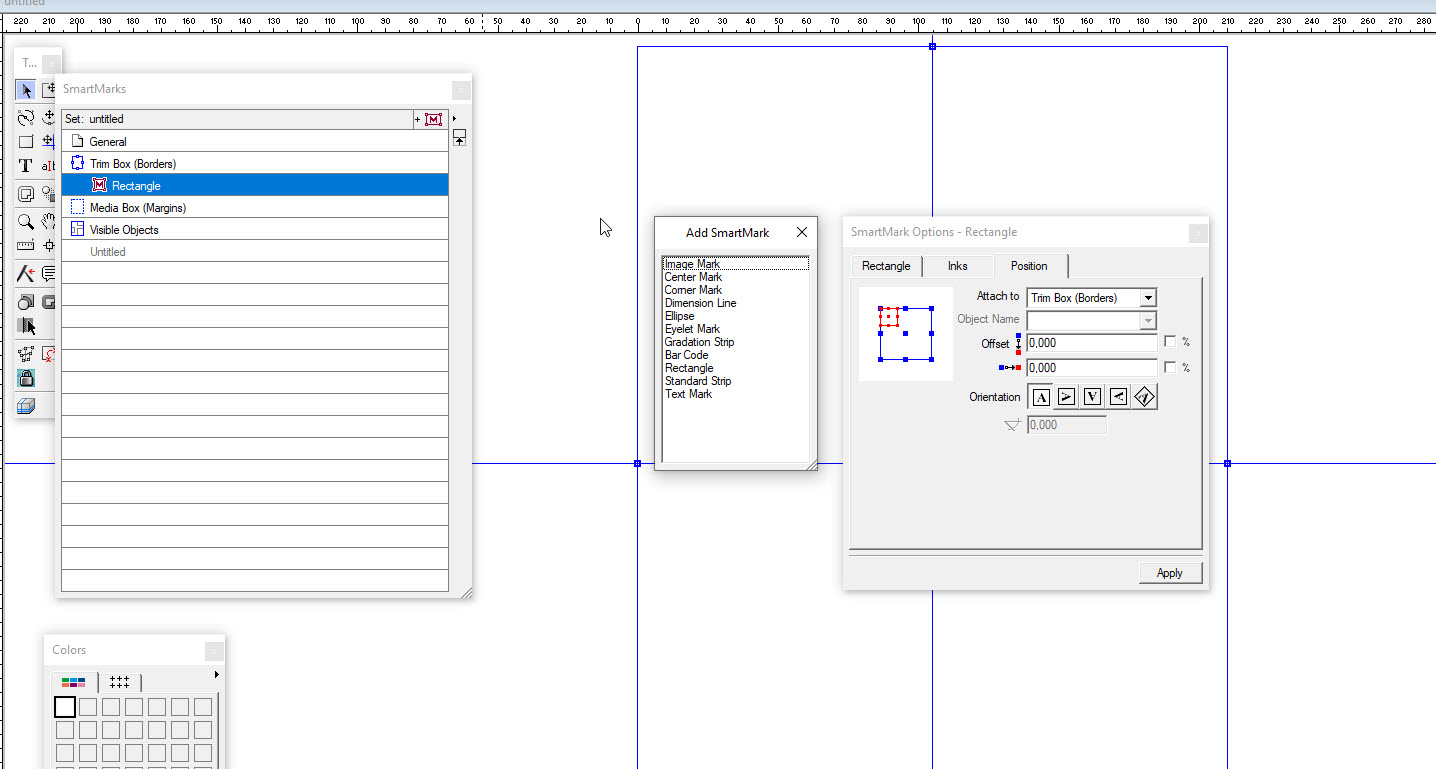Enable percent checkbox for vertical offset

coord(1170,342)
